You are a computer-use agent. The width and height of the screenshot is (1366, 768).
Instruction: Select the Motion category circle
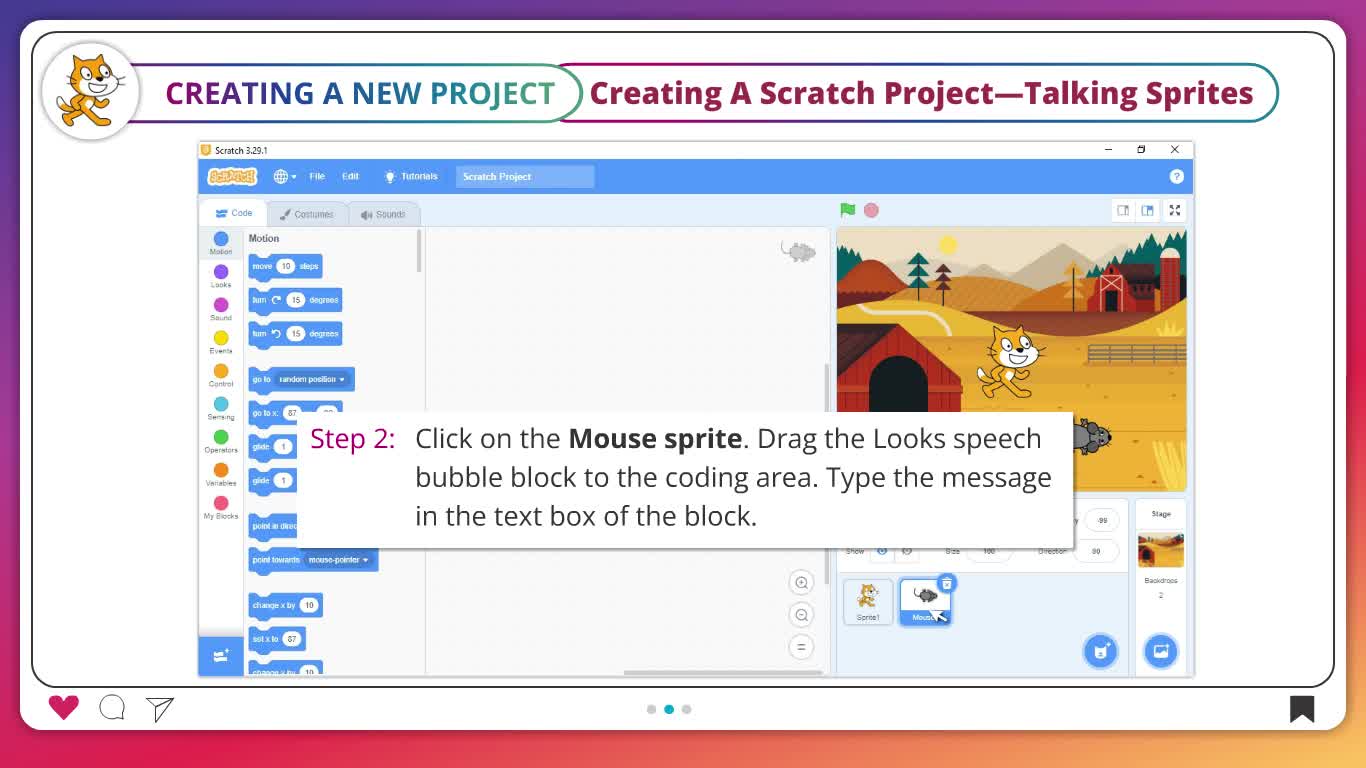[x=221, y=239]
